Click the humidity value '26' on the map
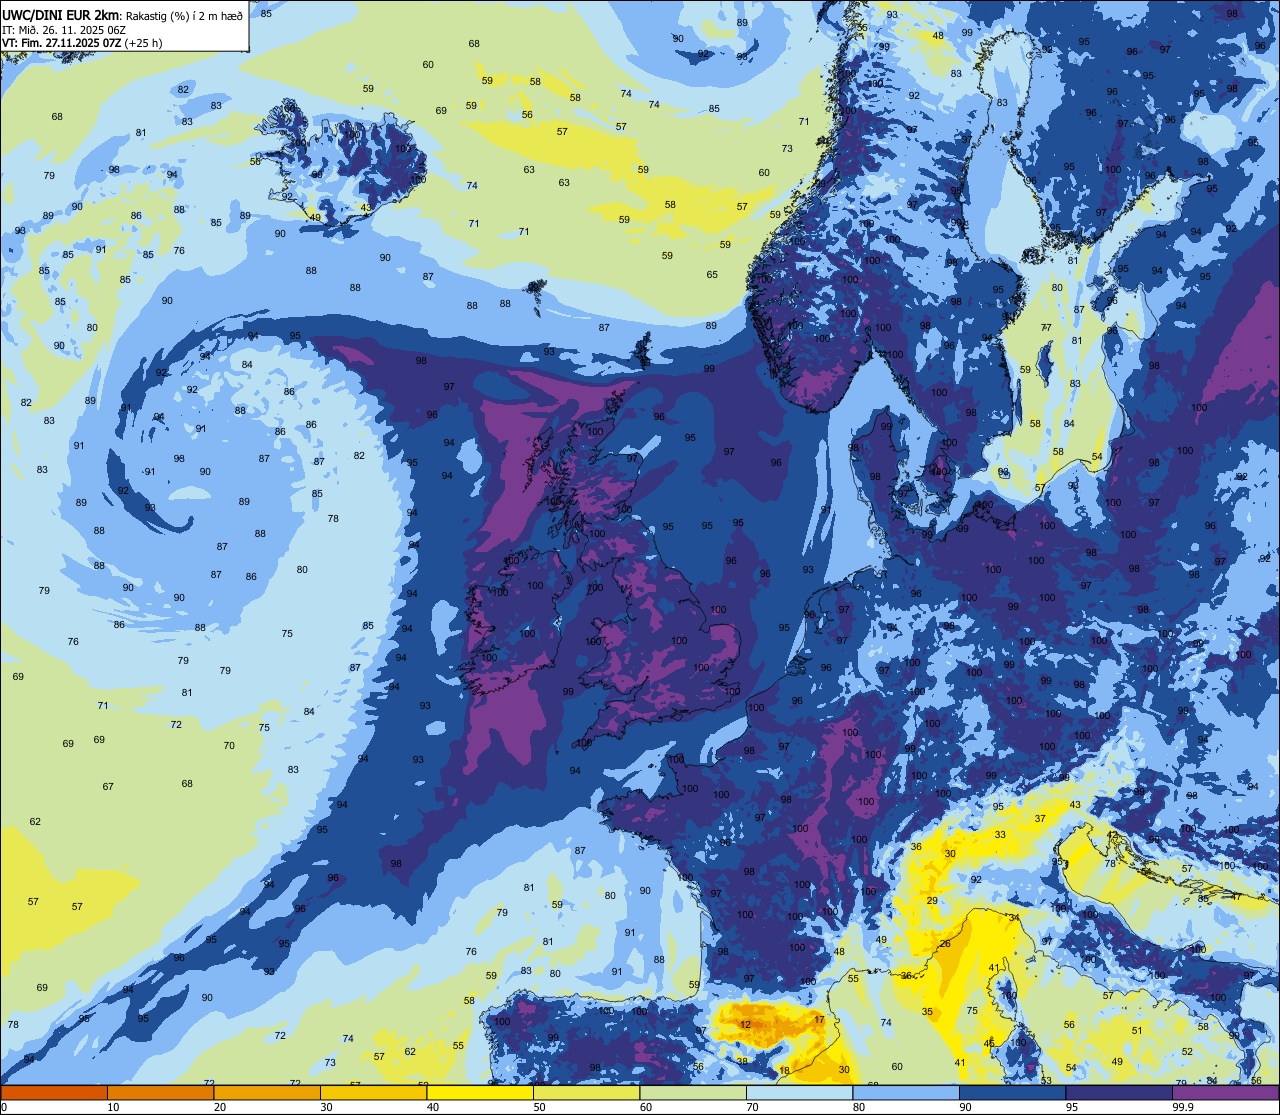 [944, 944]
